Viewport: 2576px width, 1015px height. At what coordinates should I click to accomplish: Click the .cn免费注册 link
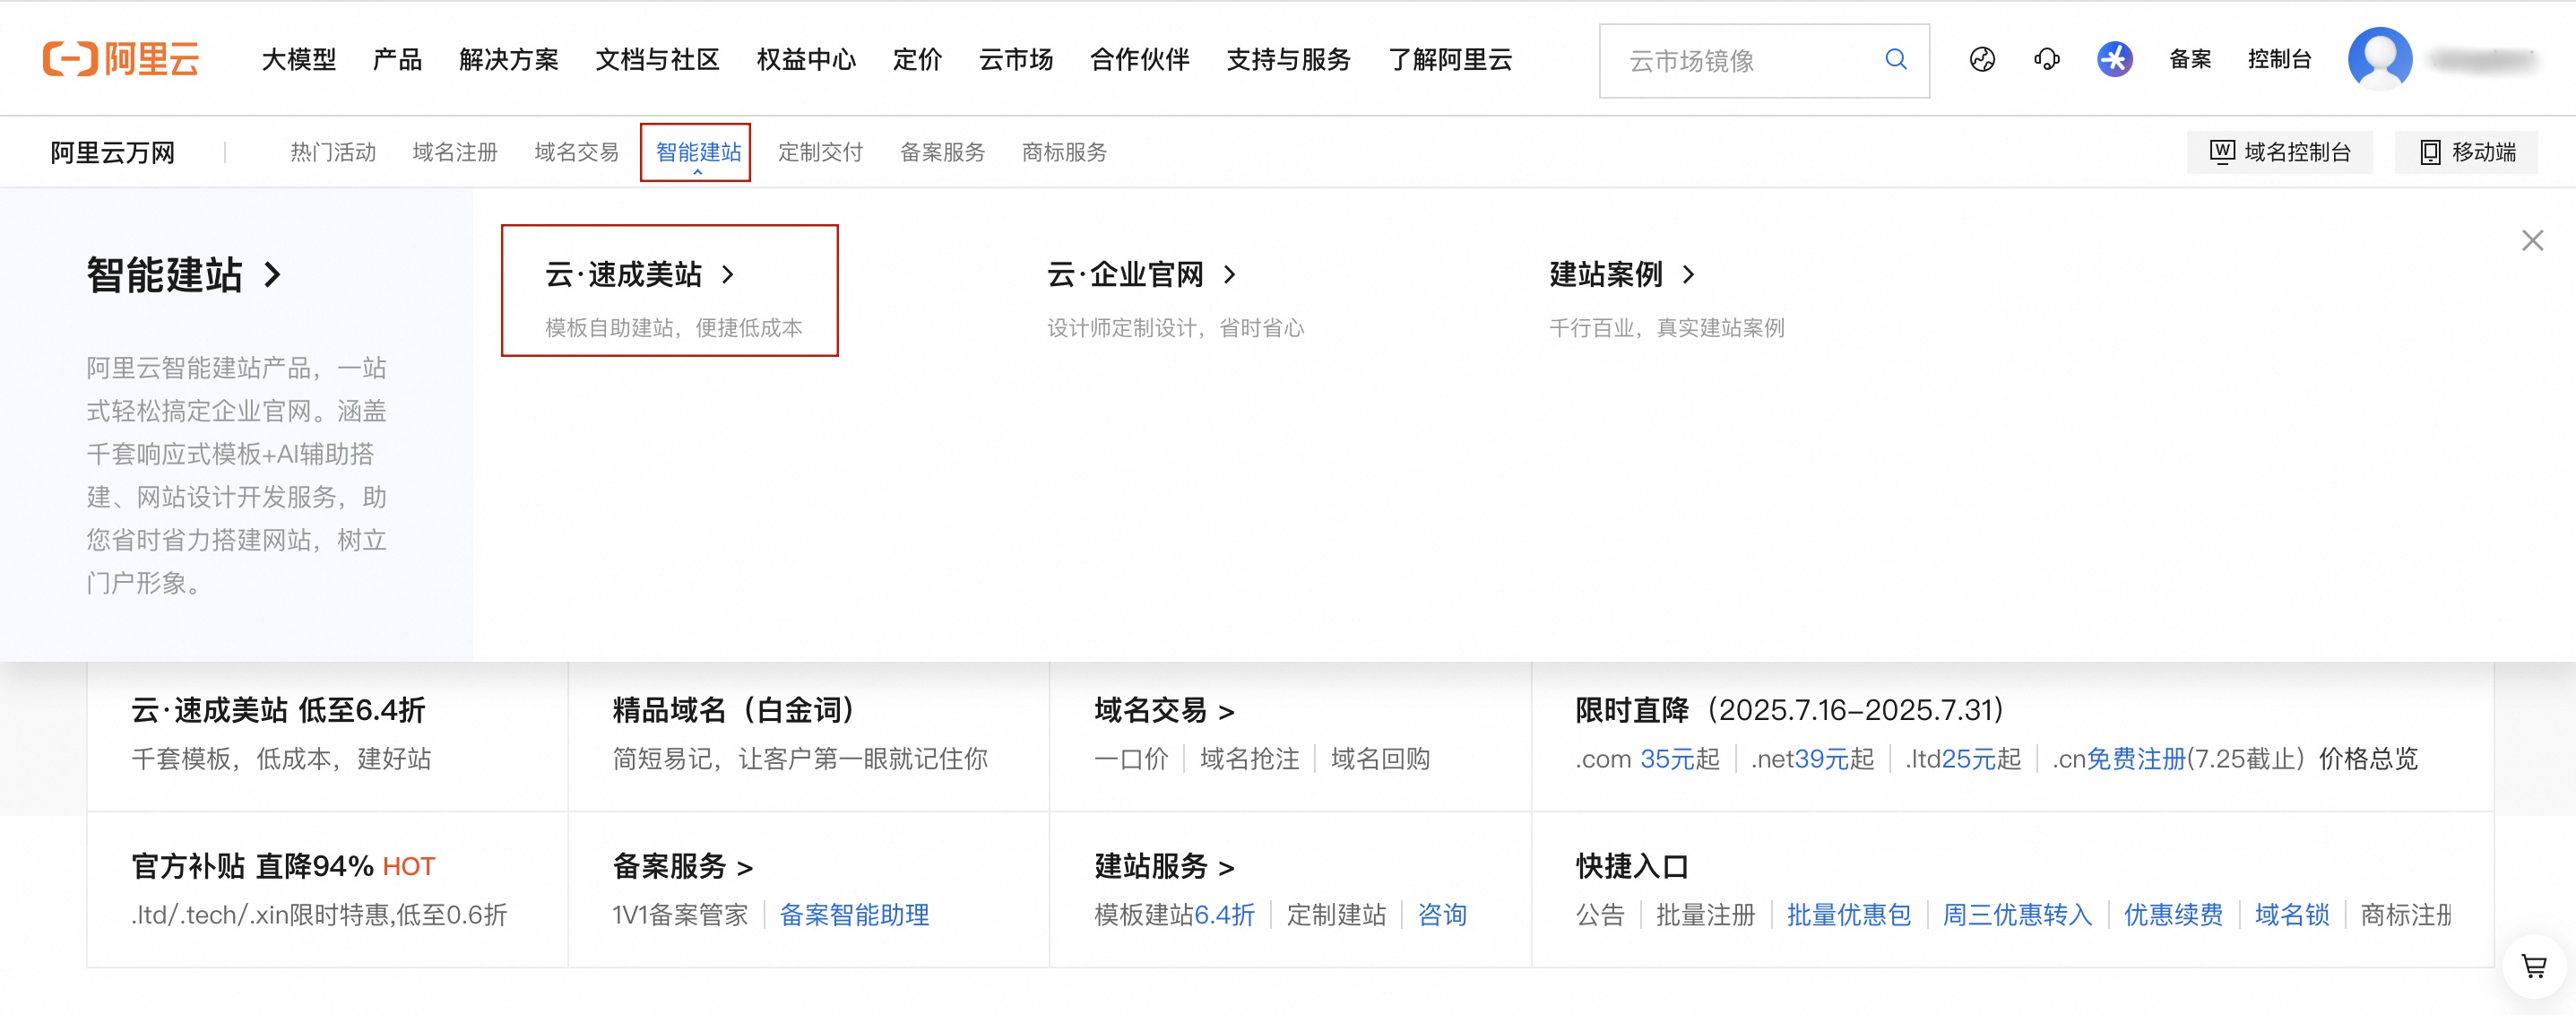(x=2119, y=759)
